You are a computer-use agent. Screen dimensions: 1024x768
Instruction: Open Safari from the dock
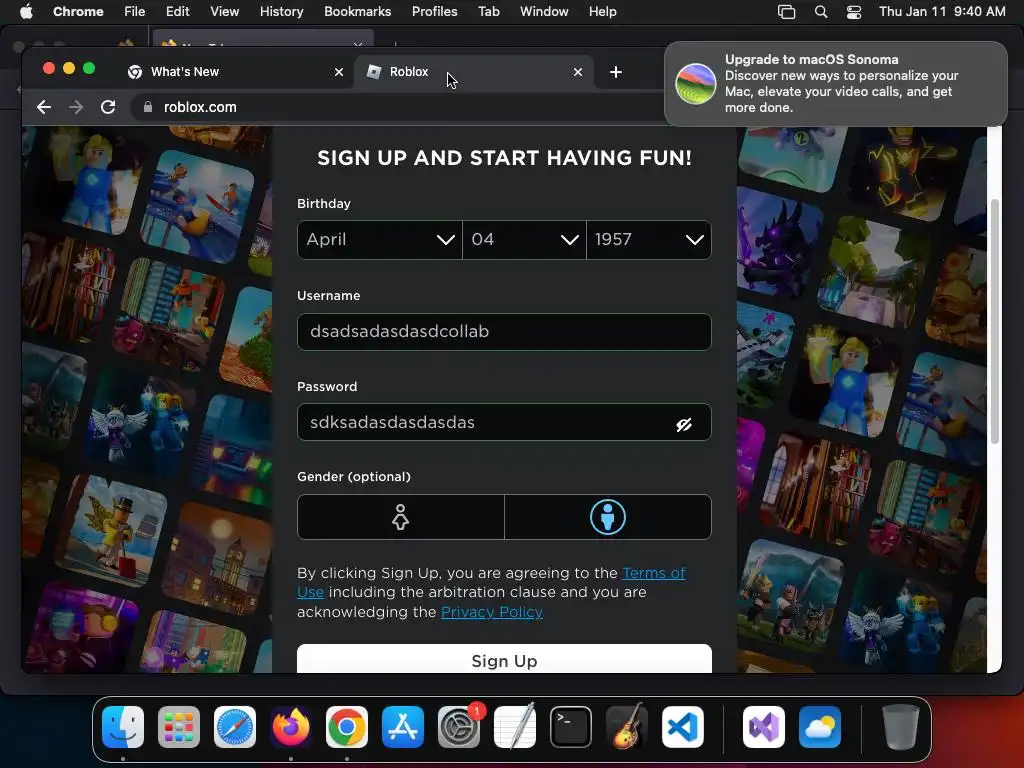click(x=234, y=727)
